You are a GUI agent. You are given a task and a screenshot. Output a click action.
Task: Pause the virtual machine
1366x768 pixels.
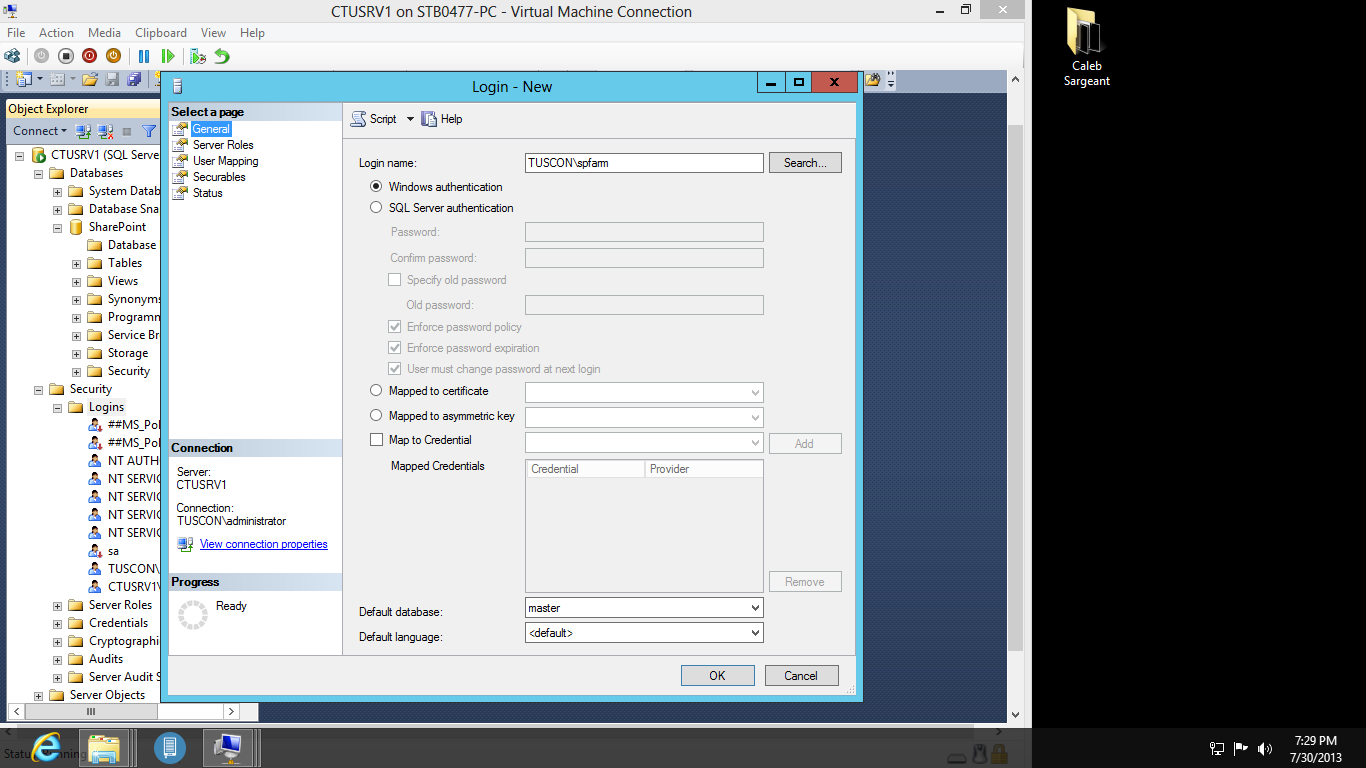(x=144, y=56)
